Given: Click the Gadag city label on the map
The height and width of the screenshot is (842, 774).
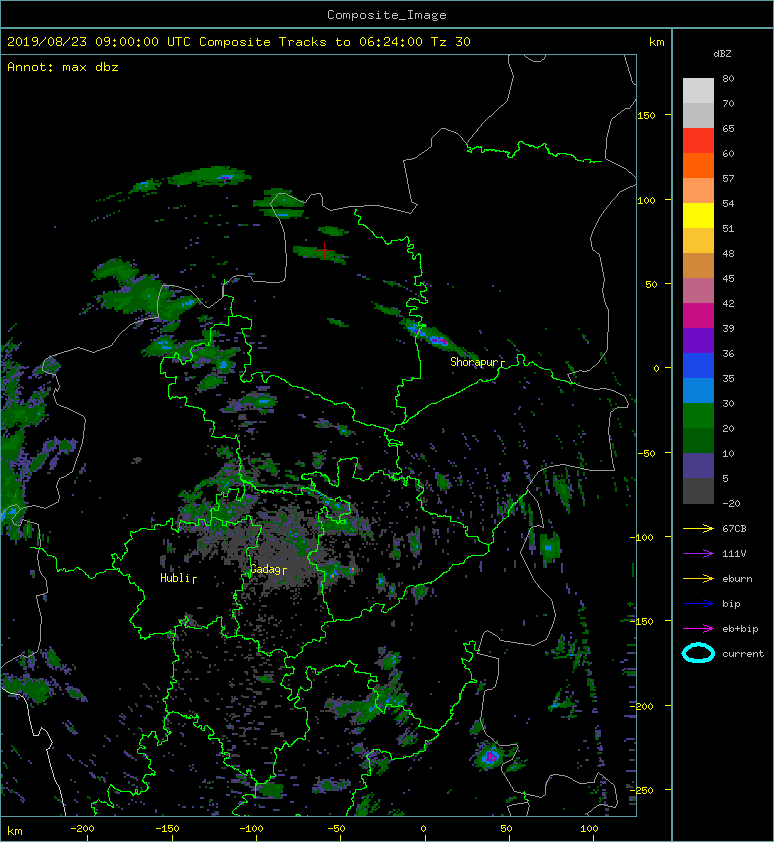Looking at the screenshot, I should [265, 569].
